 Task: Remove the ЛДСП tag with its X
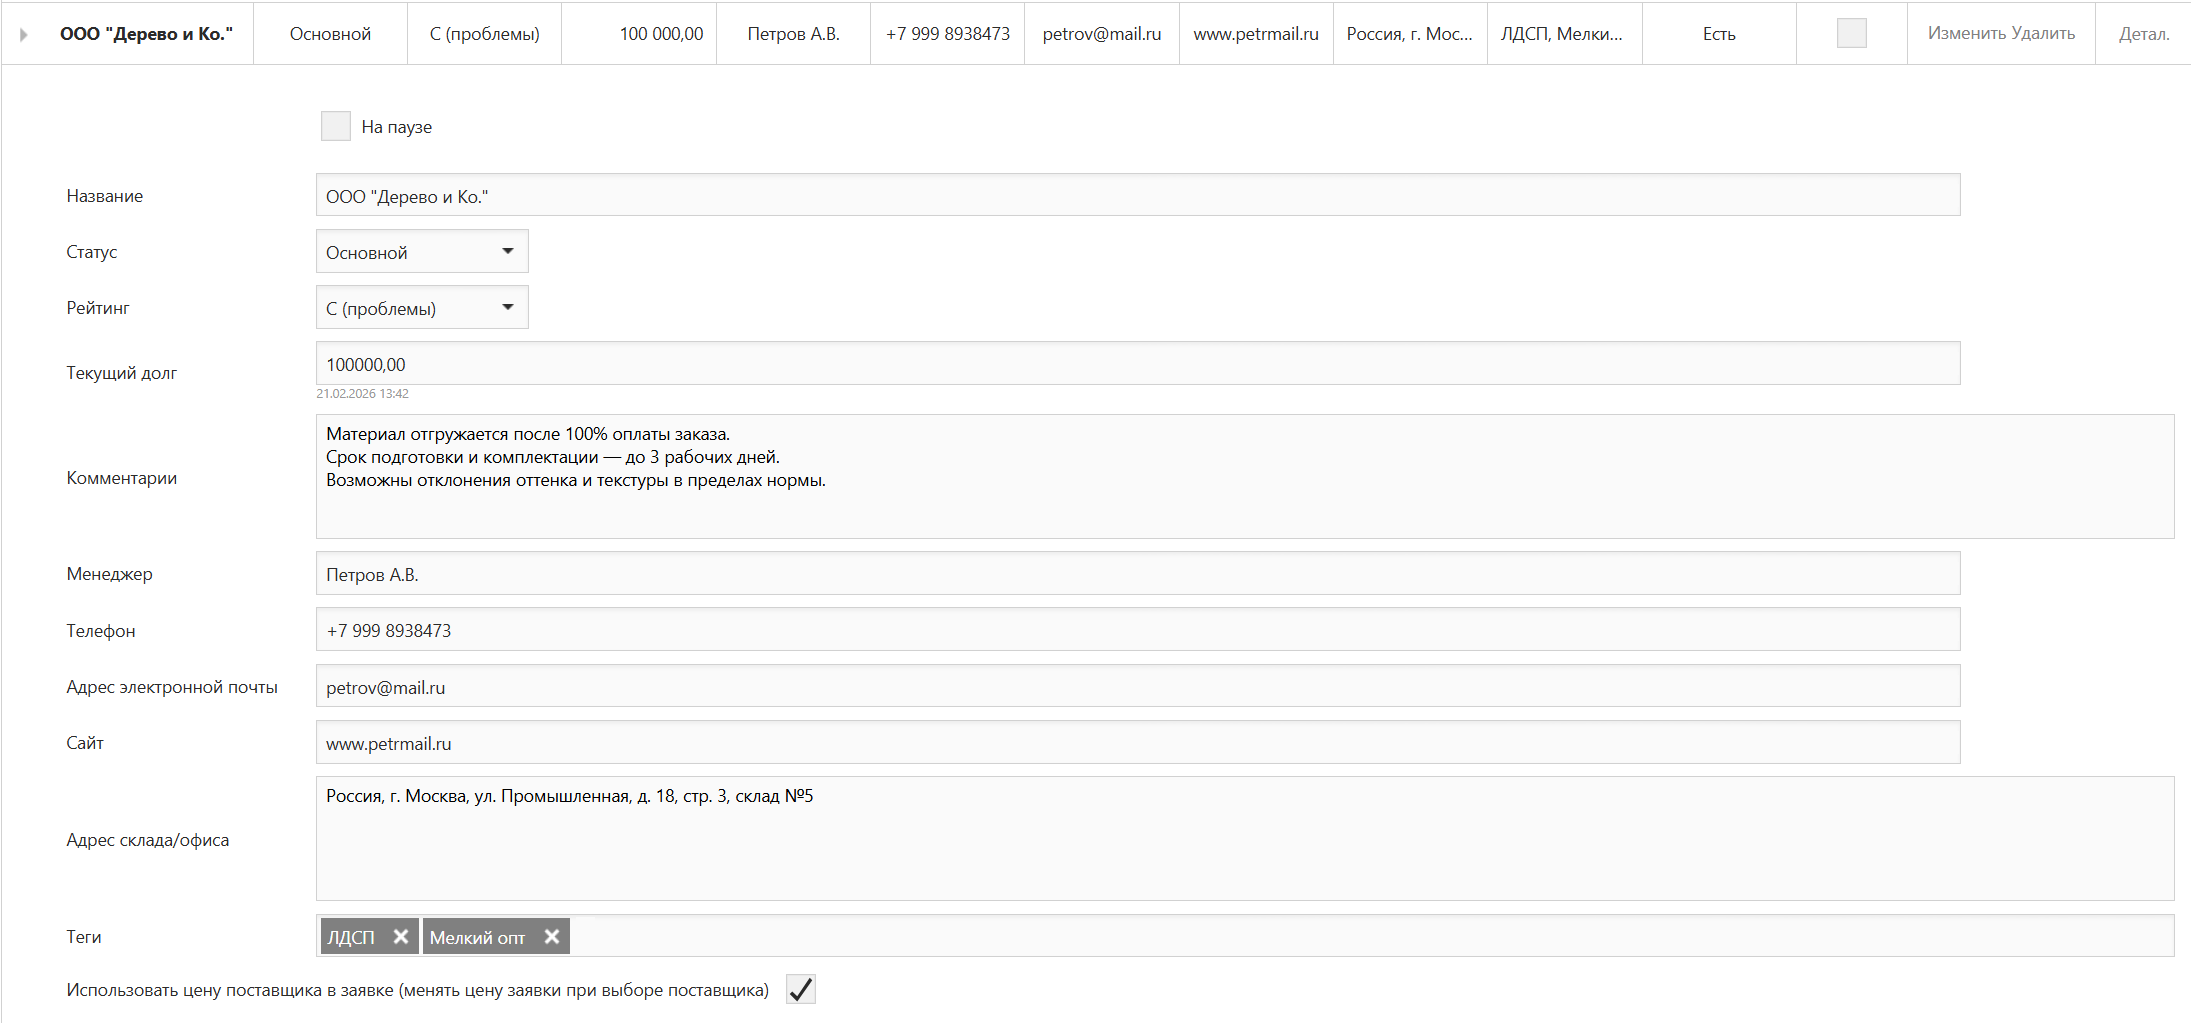(401, 936)
